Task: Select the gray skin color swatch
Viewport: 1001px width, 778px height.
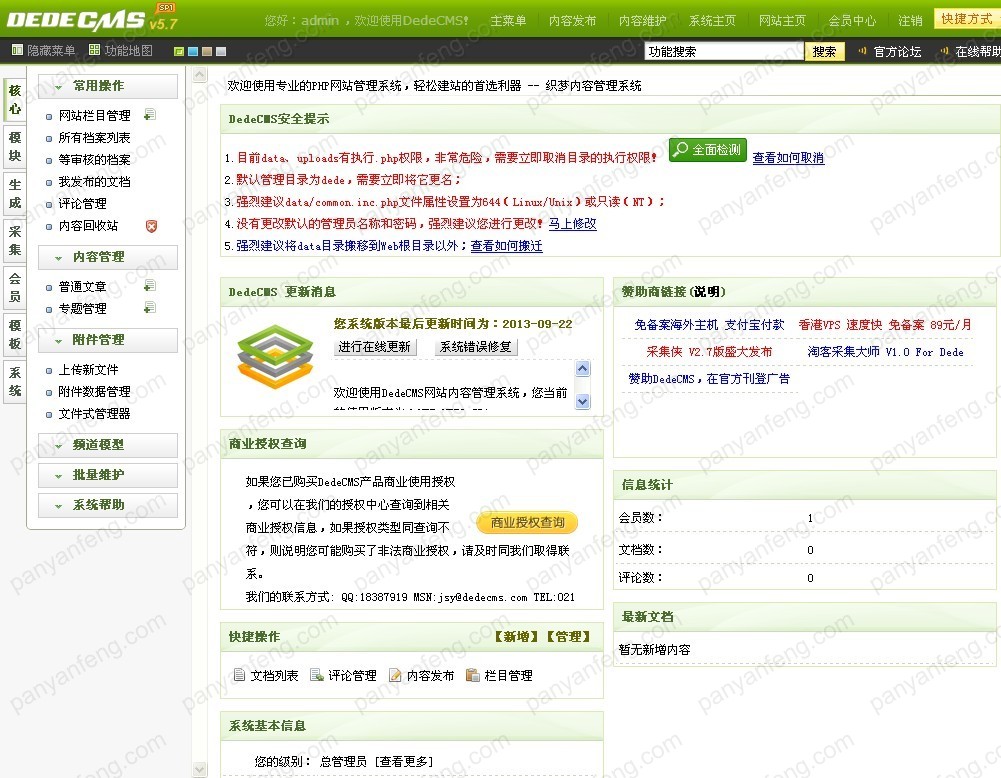Action: [x=221, y=51]
